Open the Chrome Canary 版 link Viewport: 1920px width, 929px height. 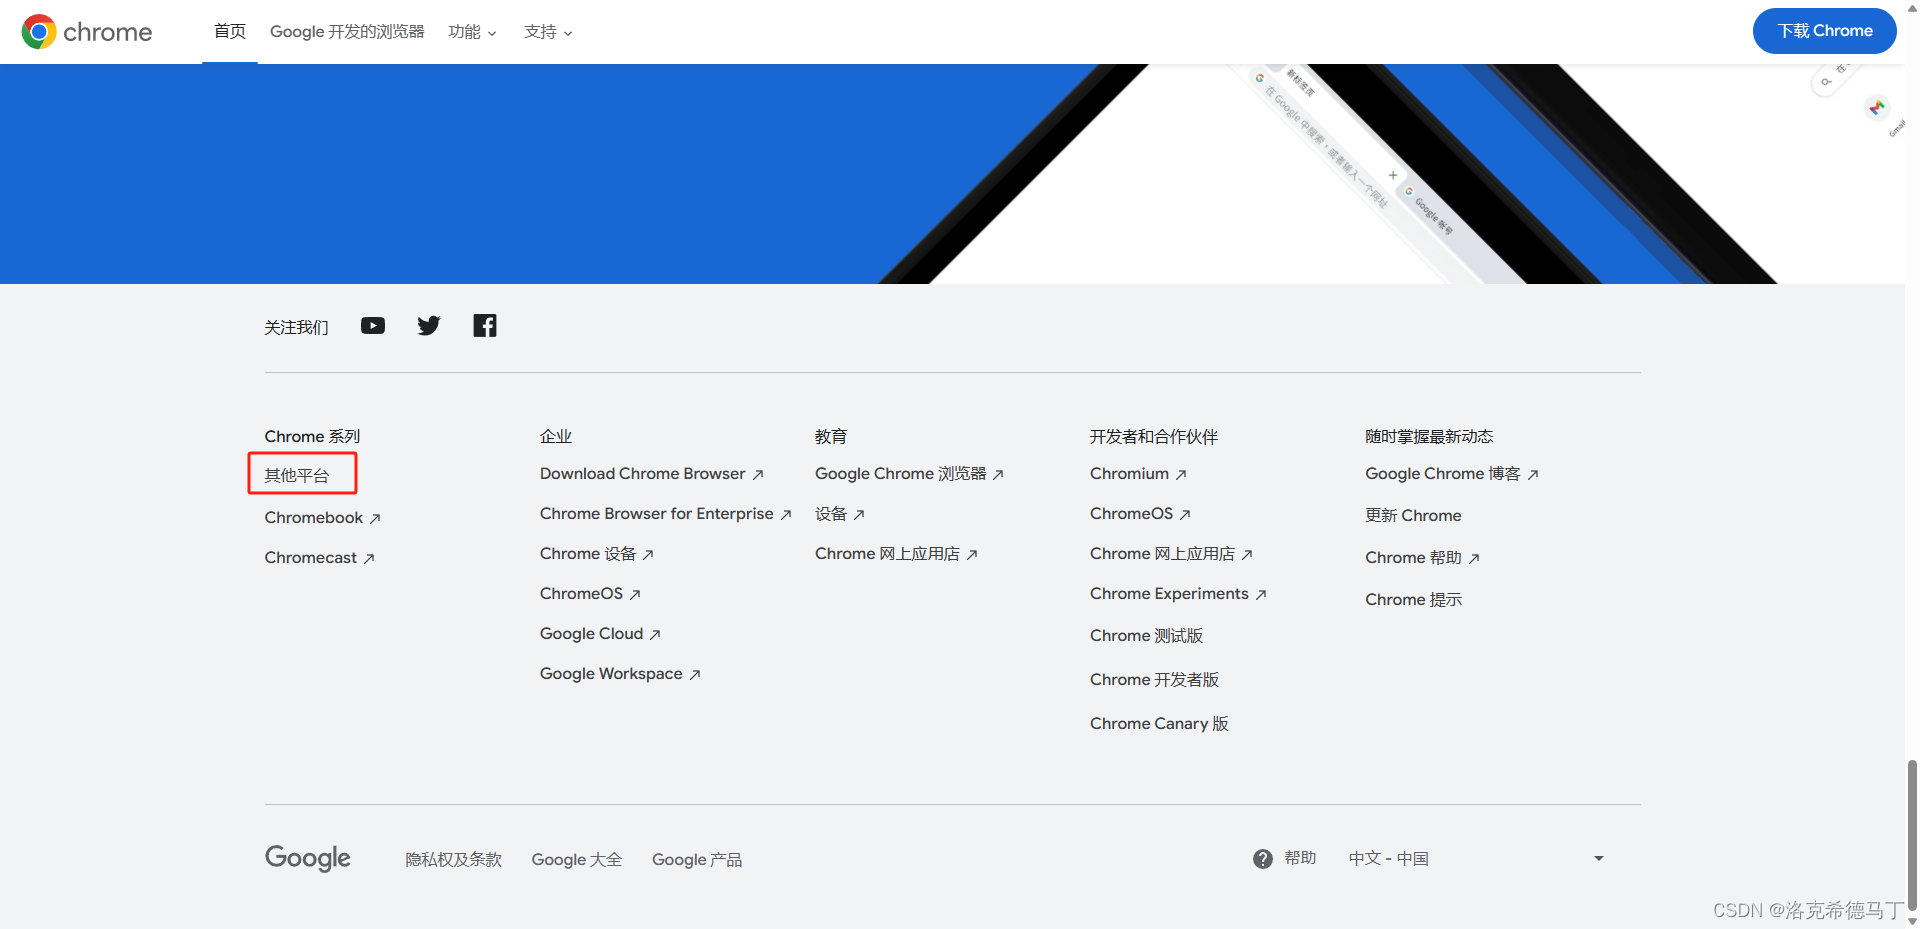coord(1159,724)
